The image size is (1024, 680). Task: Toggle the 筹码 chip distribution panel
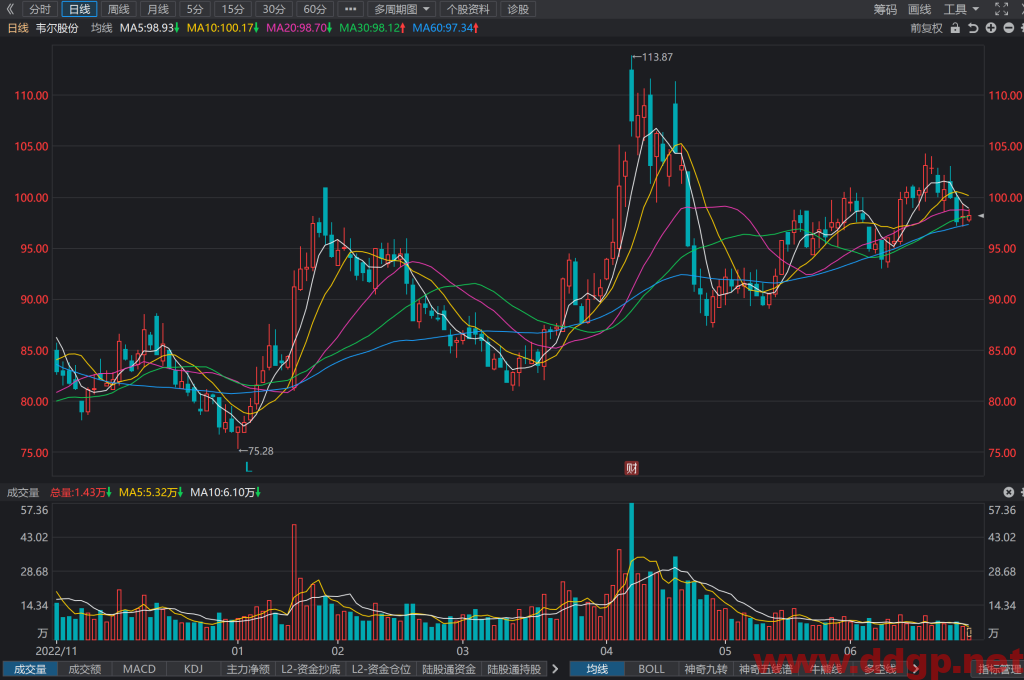[886, 9]
